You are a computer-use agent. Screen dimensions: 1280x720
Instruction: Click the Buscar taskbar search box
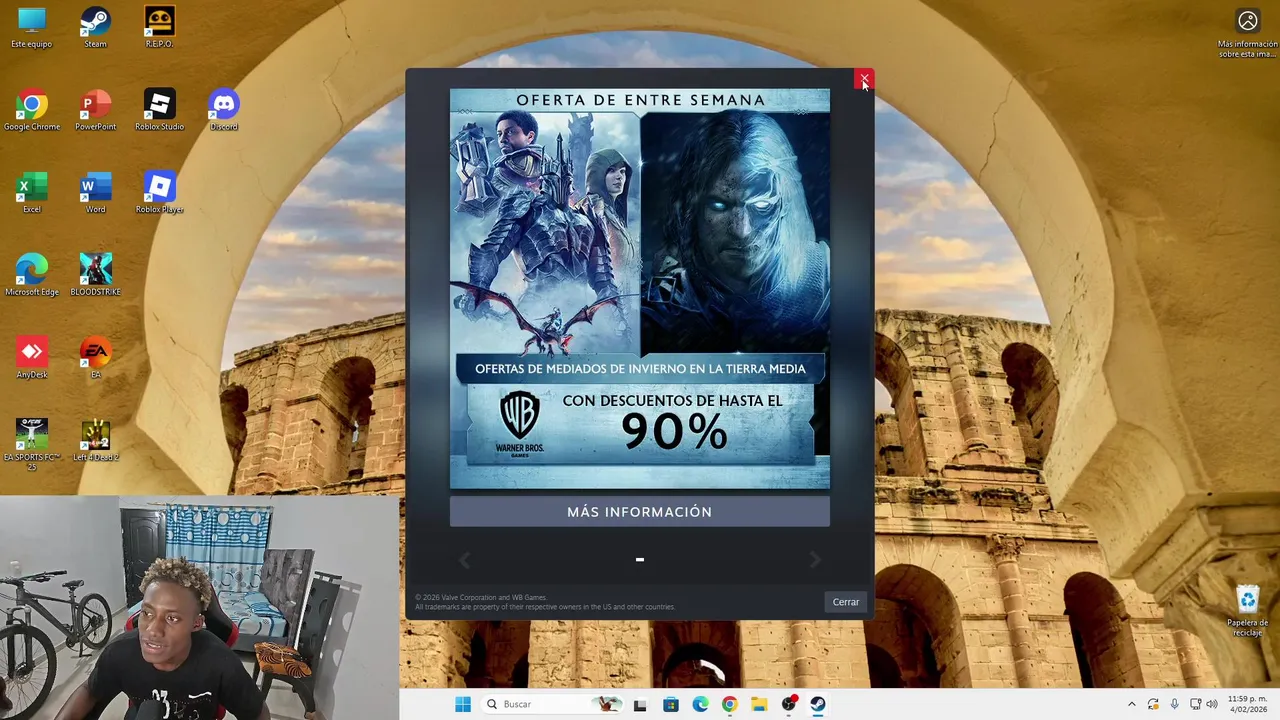click(552, 704)
